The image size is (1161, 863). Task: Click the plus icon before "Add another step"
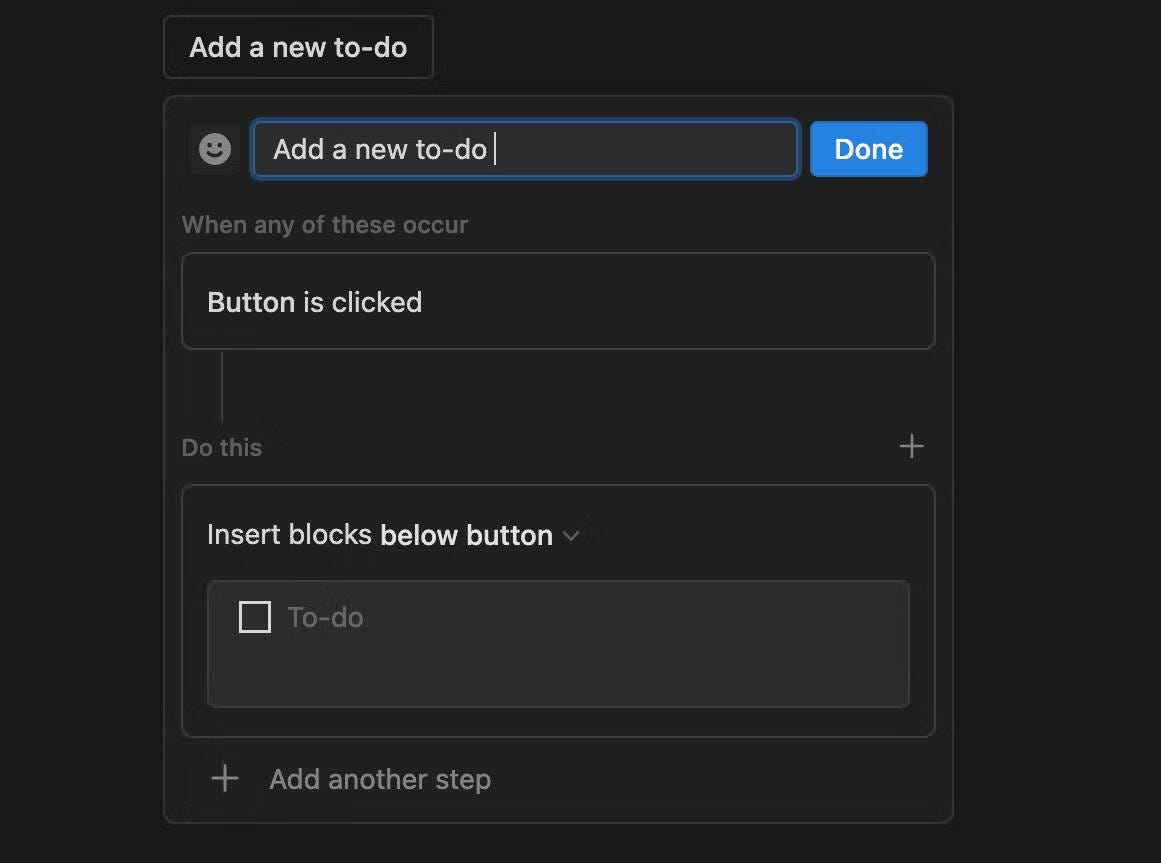[x=225, y=779]
